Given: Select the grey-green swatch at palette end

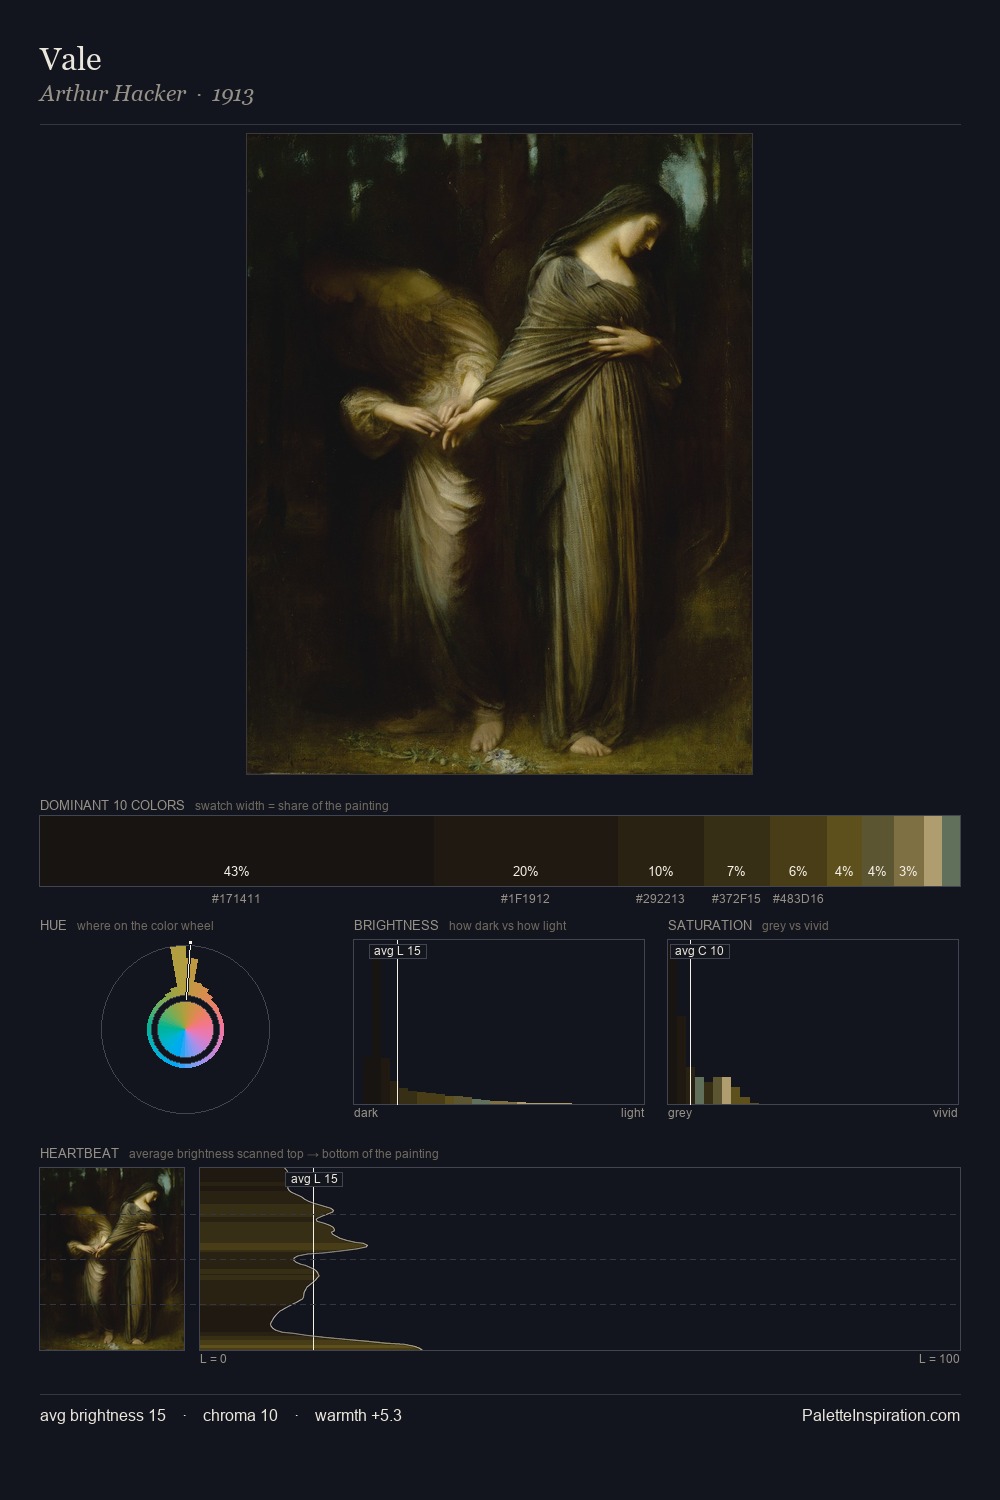Looking at the screenshot, I should click(x=951, y=851).
